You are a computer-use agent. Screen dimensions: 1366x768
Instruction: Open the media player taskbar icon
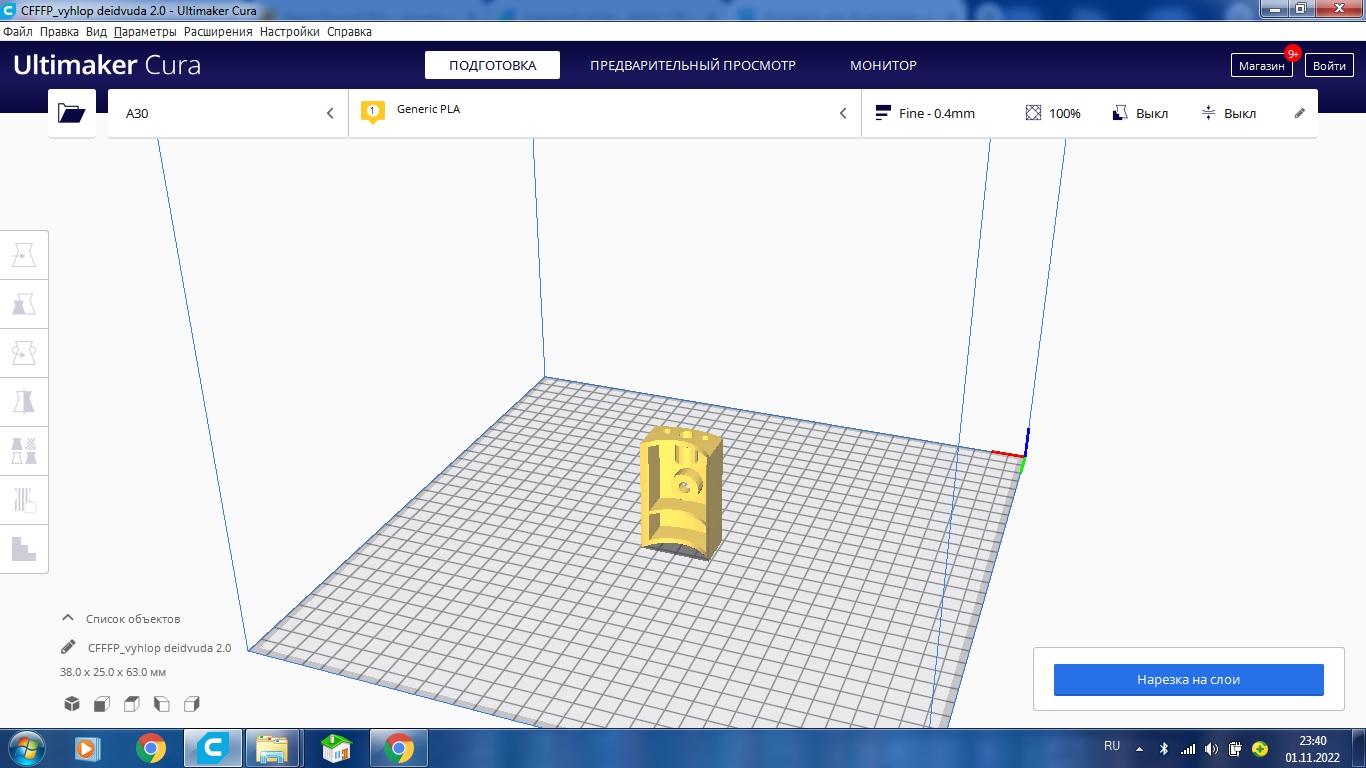tap(88, 747)
